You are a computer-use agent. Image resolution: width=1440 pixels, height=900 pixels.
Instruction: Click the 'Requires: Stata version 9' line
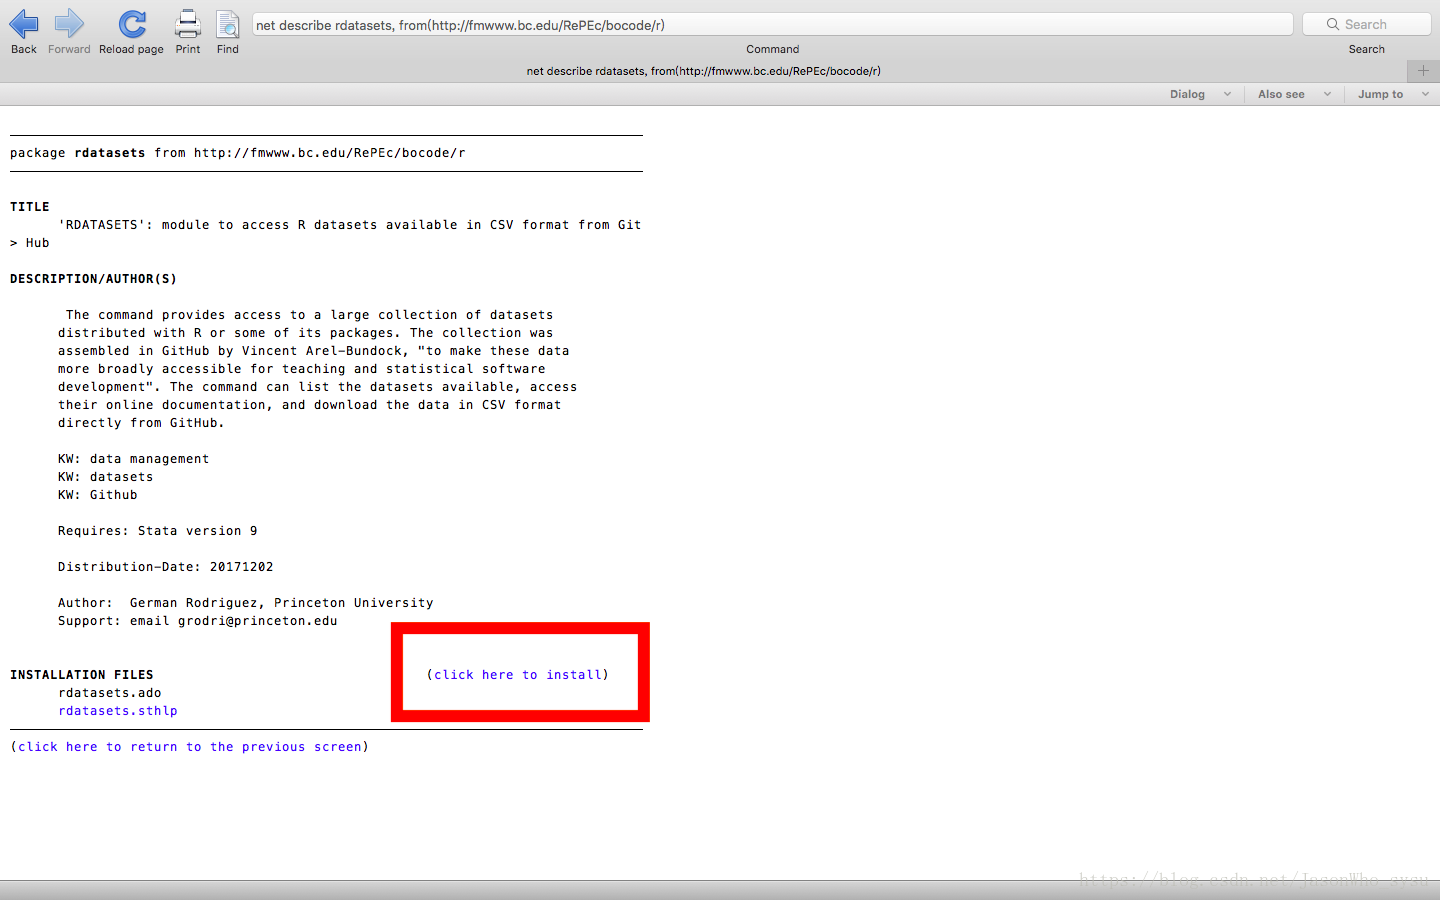tap(157, 531)
